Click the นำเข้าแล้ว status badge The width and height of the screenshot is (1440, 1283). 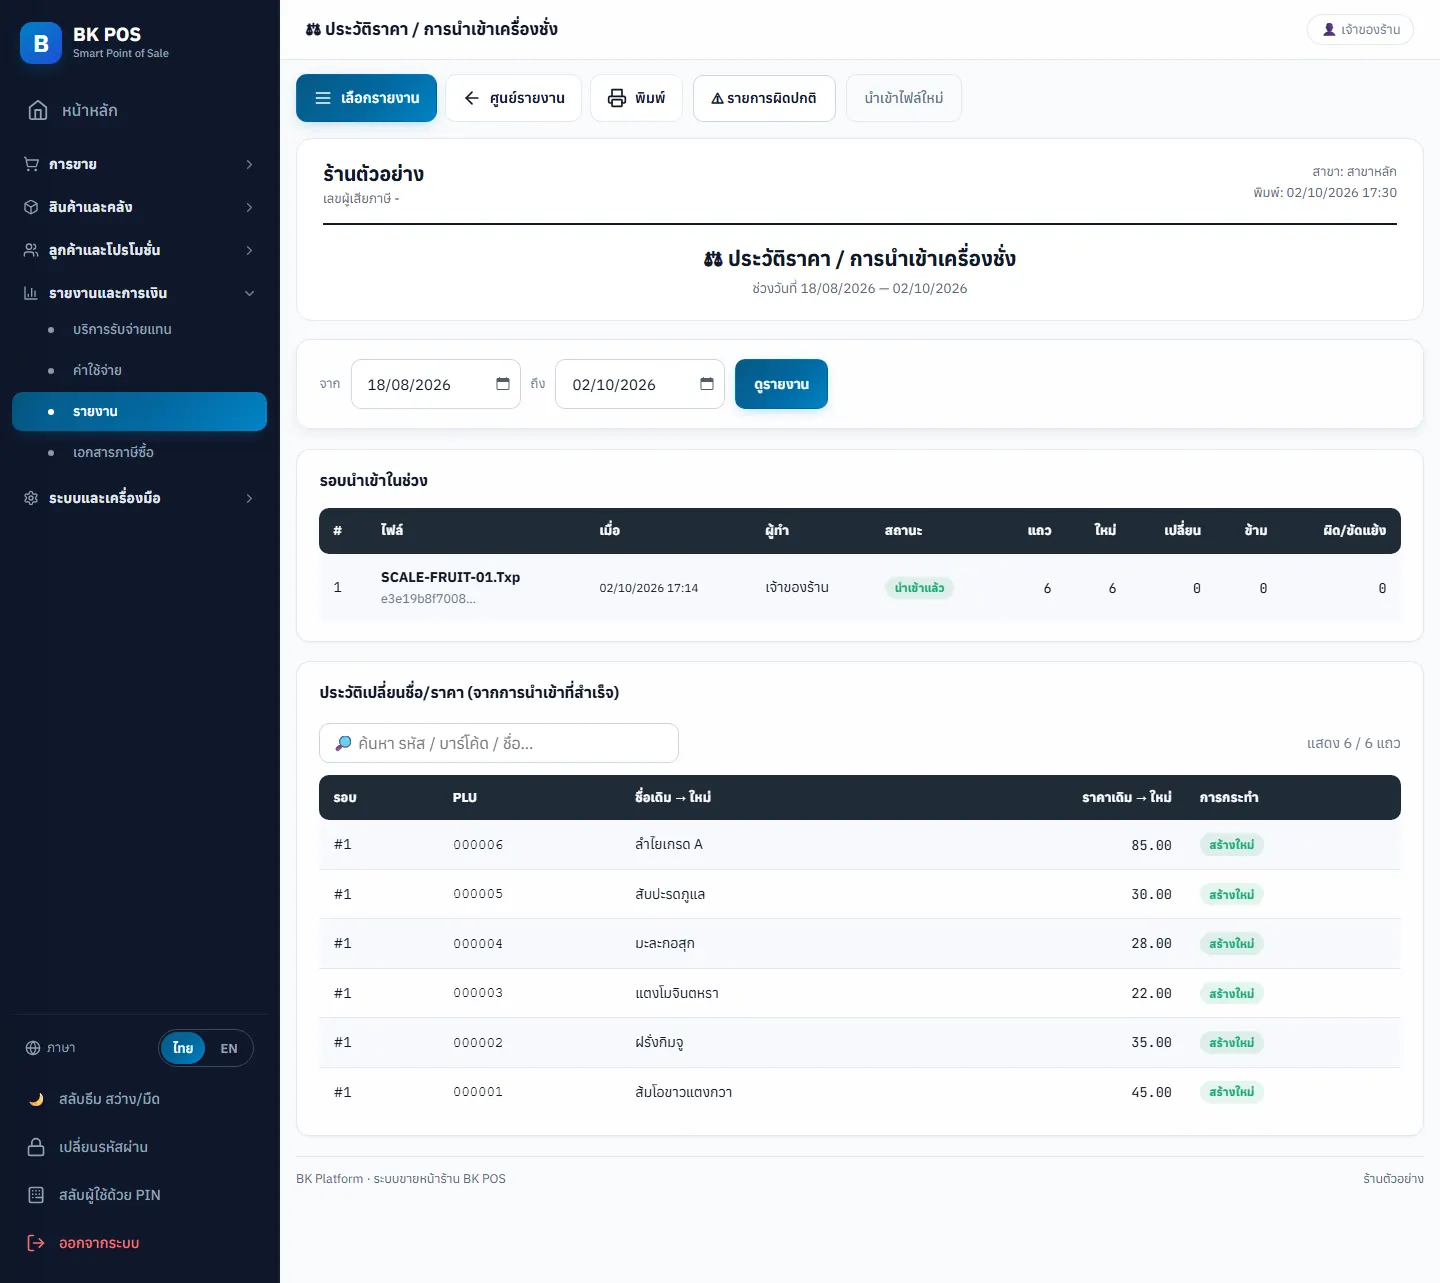click(x=919, y=588)
